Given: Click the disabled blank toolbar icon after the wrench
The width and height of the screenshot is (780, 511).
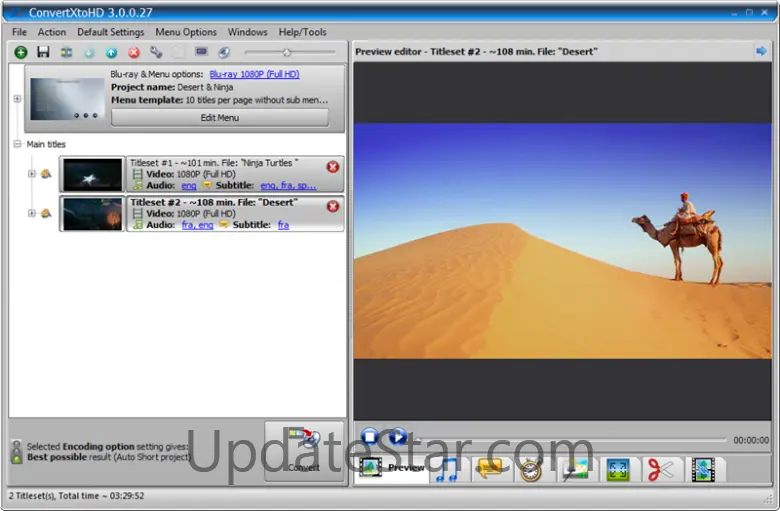Looking at the screenshot, I should pos(179,52).
